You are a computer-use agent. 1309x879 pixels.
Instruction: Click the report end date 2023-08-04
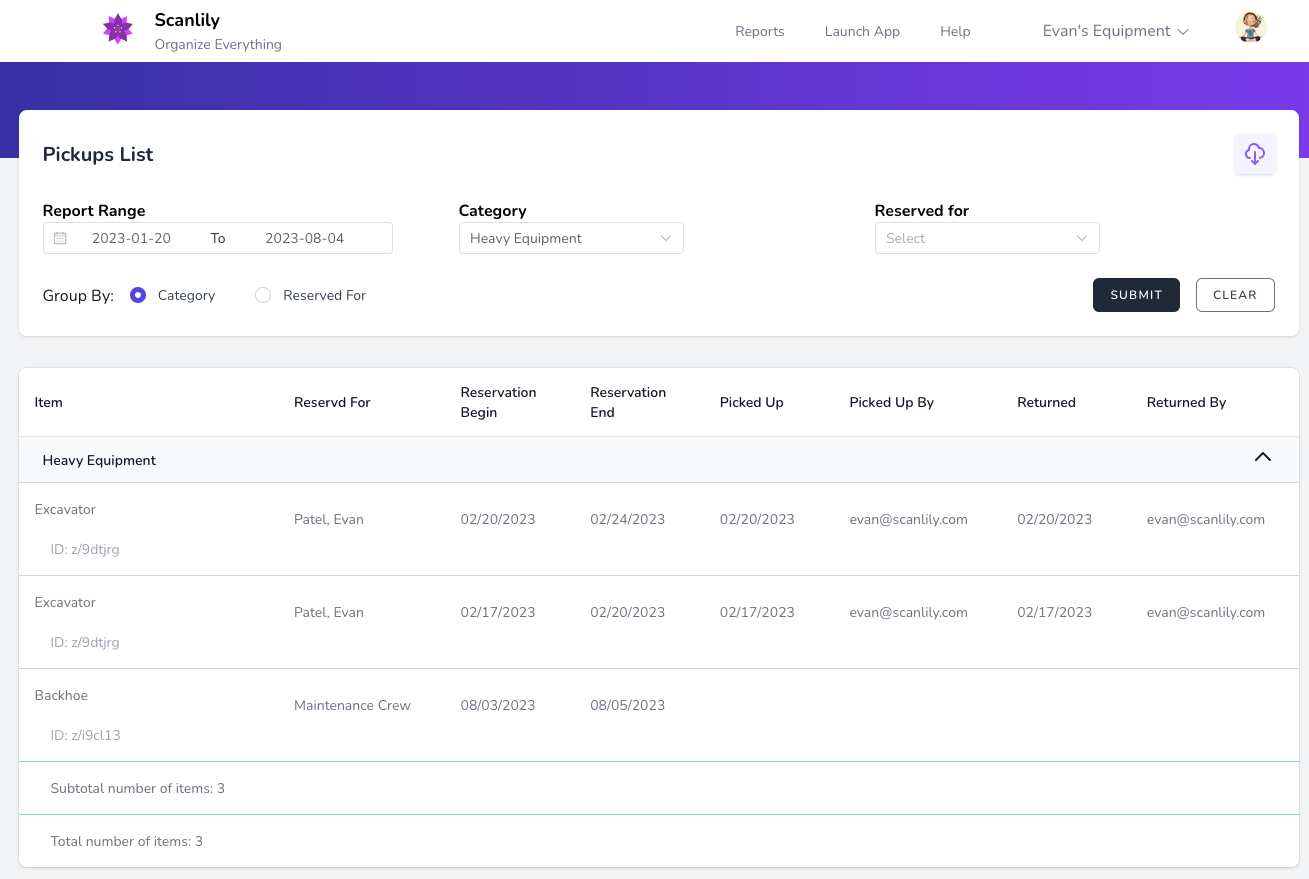(x=304, y=238)
